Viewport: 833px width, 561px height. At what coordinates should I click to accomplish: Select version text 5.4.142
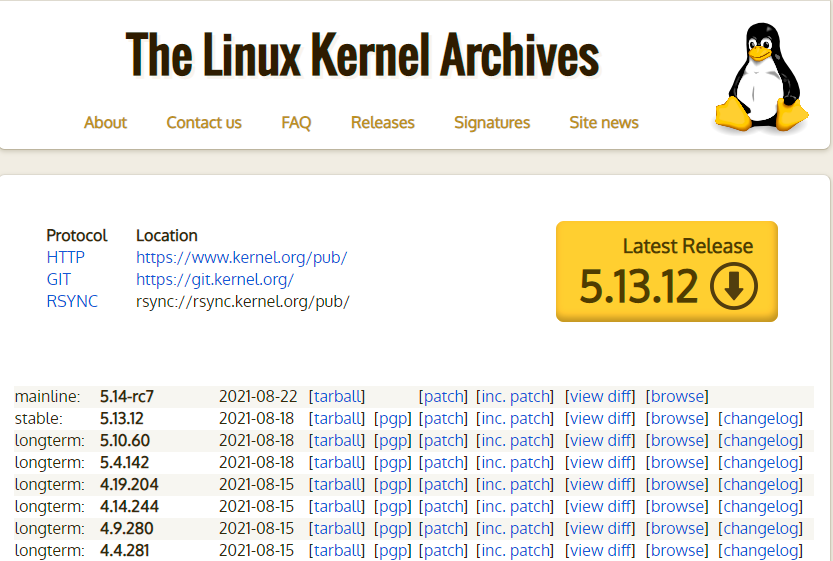[124, 463]
